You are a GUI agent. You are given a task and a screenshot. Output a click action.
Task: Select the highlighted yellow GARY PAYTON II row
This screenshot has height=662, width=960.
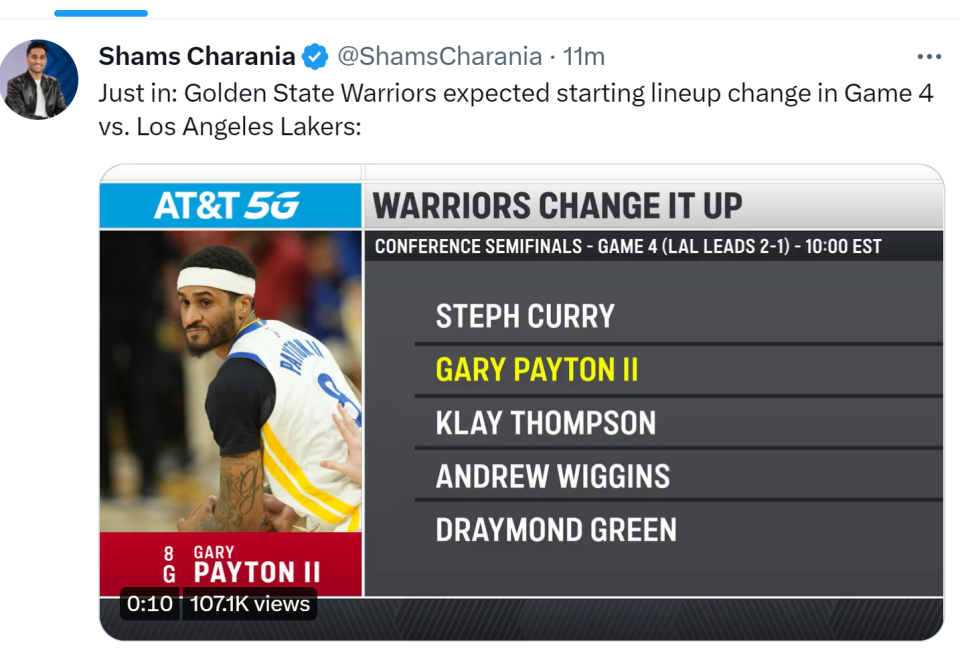coord(537,370)
